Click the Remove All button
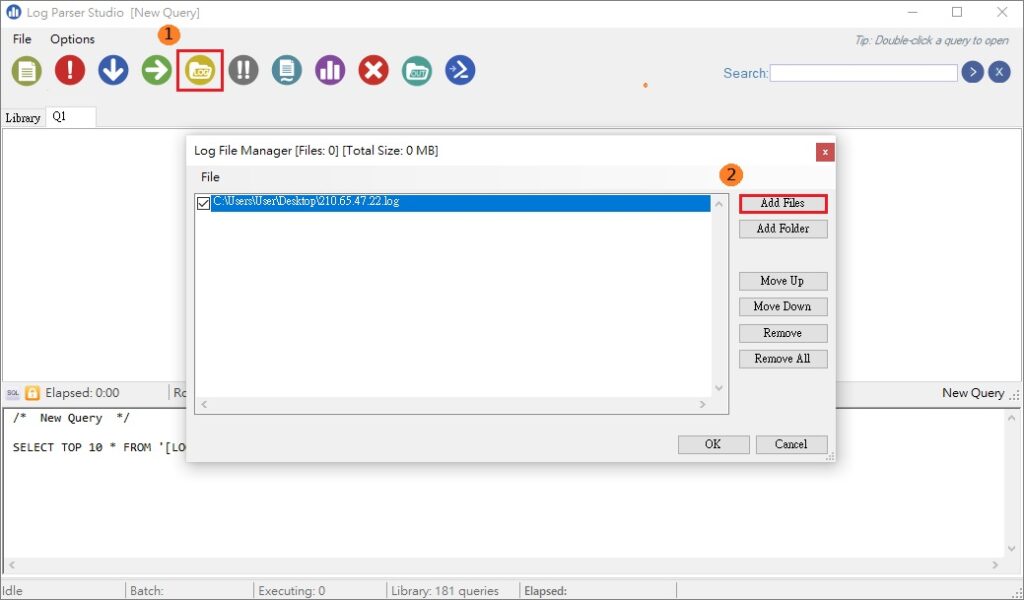 pyautogui.click(x=783, y=359)
